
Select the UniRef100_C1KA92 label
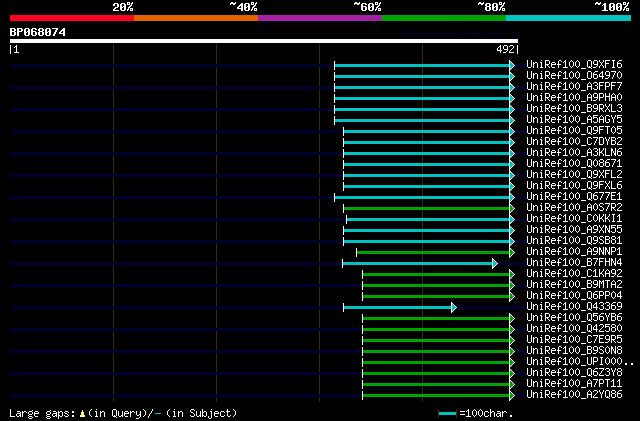(574, 274)
